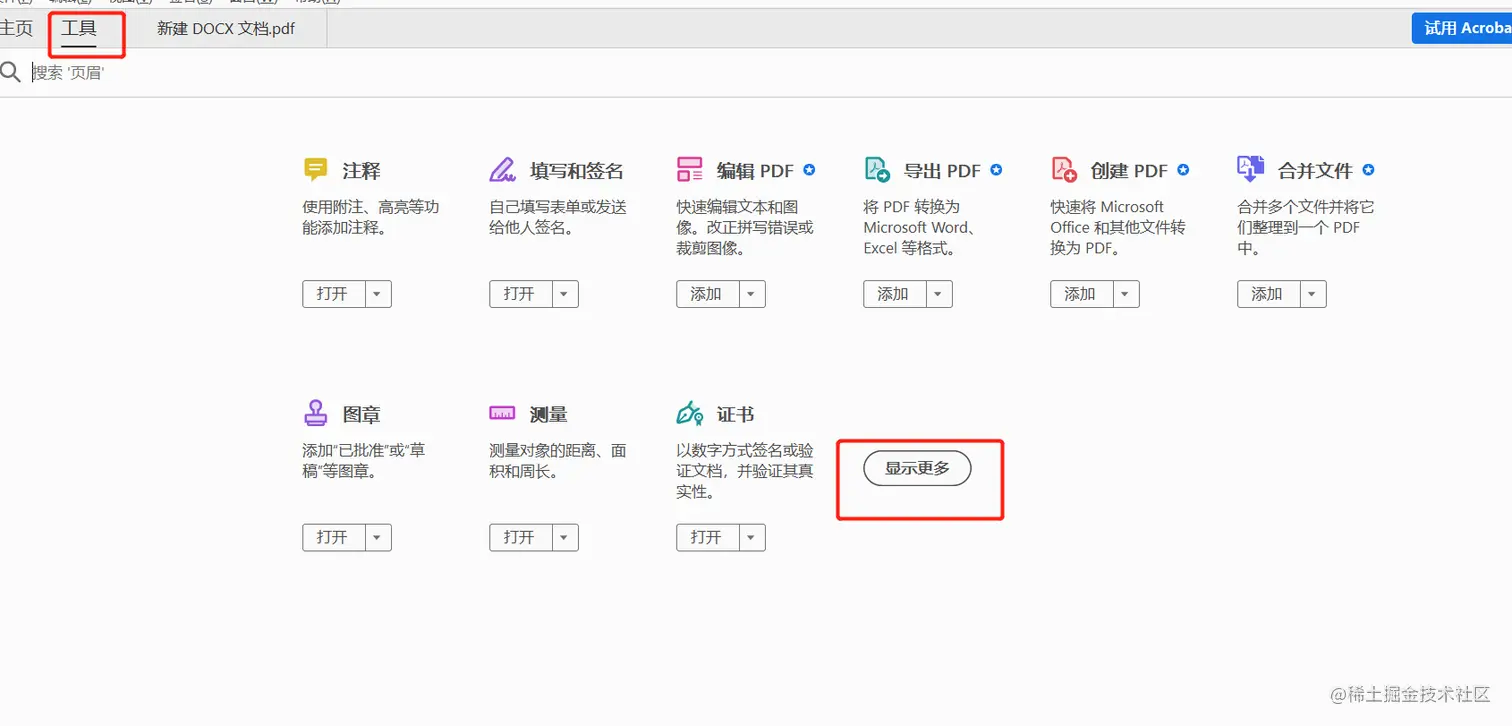Click the premium star badge beside 导出 PDF
This screenshot has height=726, width=1512.
(996, 170)
